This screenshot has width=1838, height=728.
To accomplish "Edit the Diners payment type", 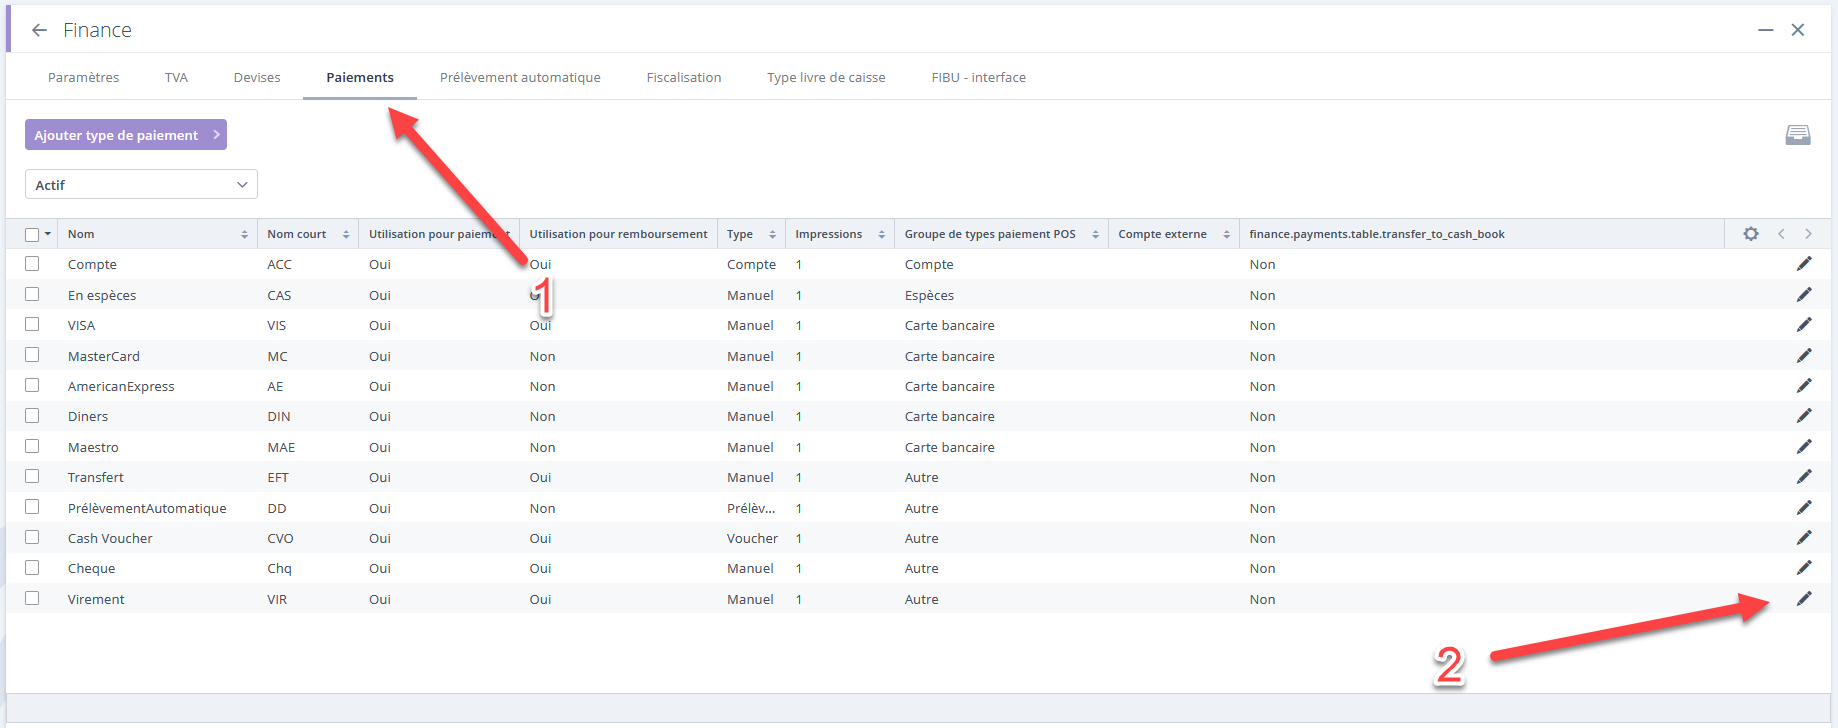I will [x=1804, y=416].
